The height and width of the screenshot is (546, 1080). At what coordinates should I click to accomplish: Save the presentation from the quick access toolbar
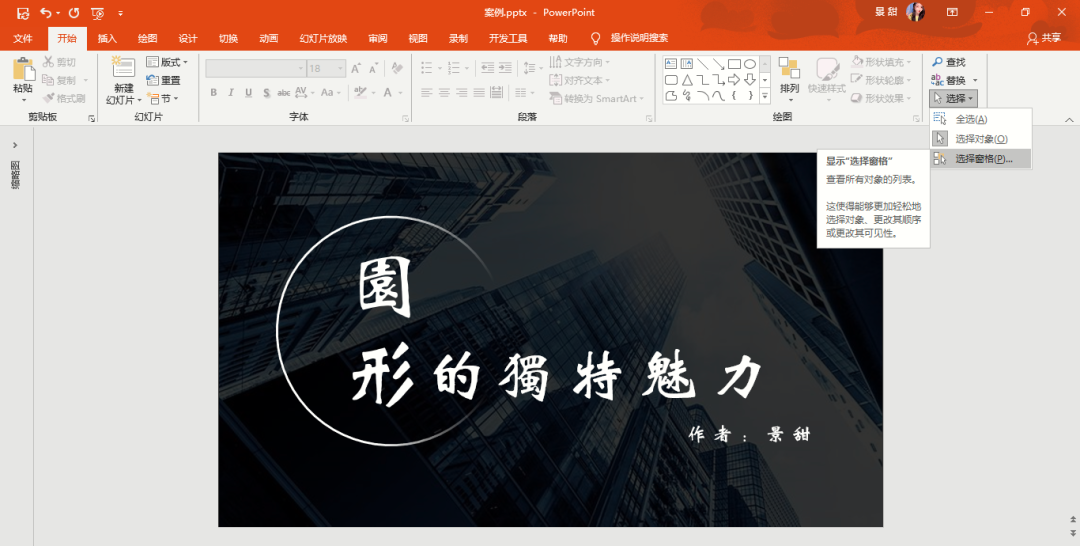click(23, 13)
